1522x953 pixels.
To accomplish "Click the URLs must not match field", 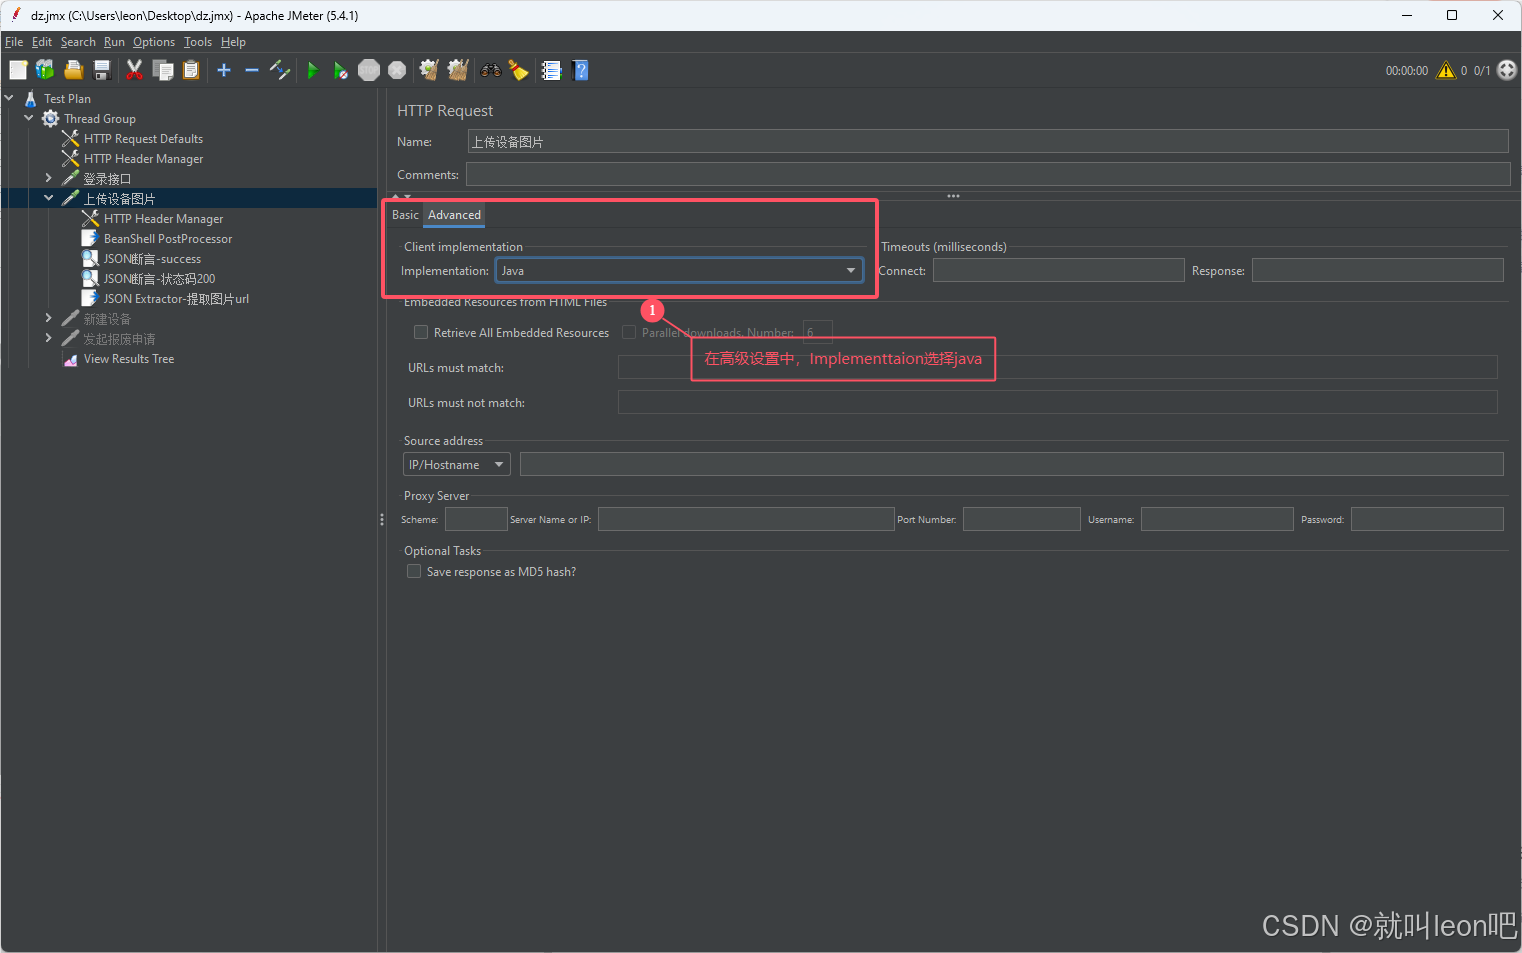I will 1057,402.
